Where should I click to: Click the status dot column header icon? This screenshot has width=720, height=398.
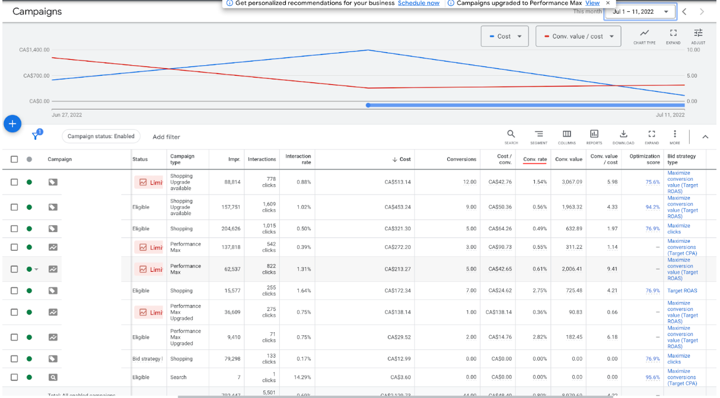(x=29, y=159)
